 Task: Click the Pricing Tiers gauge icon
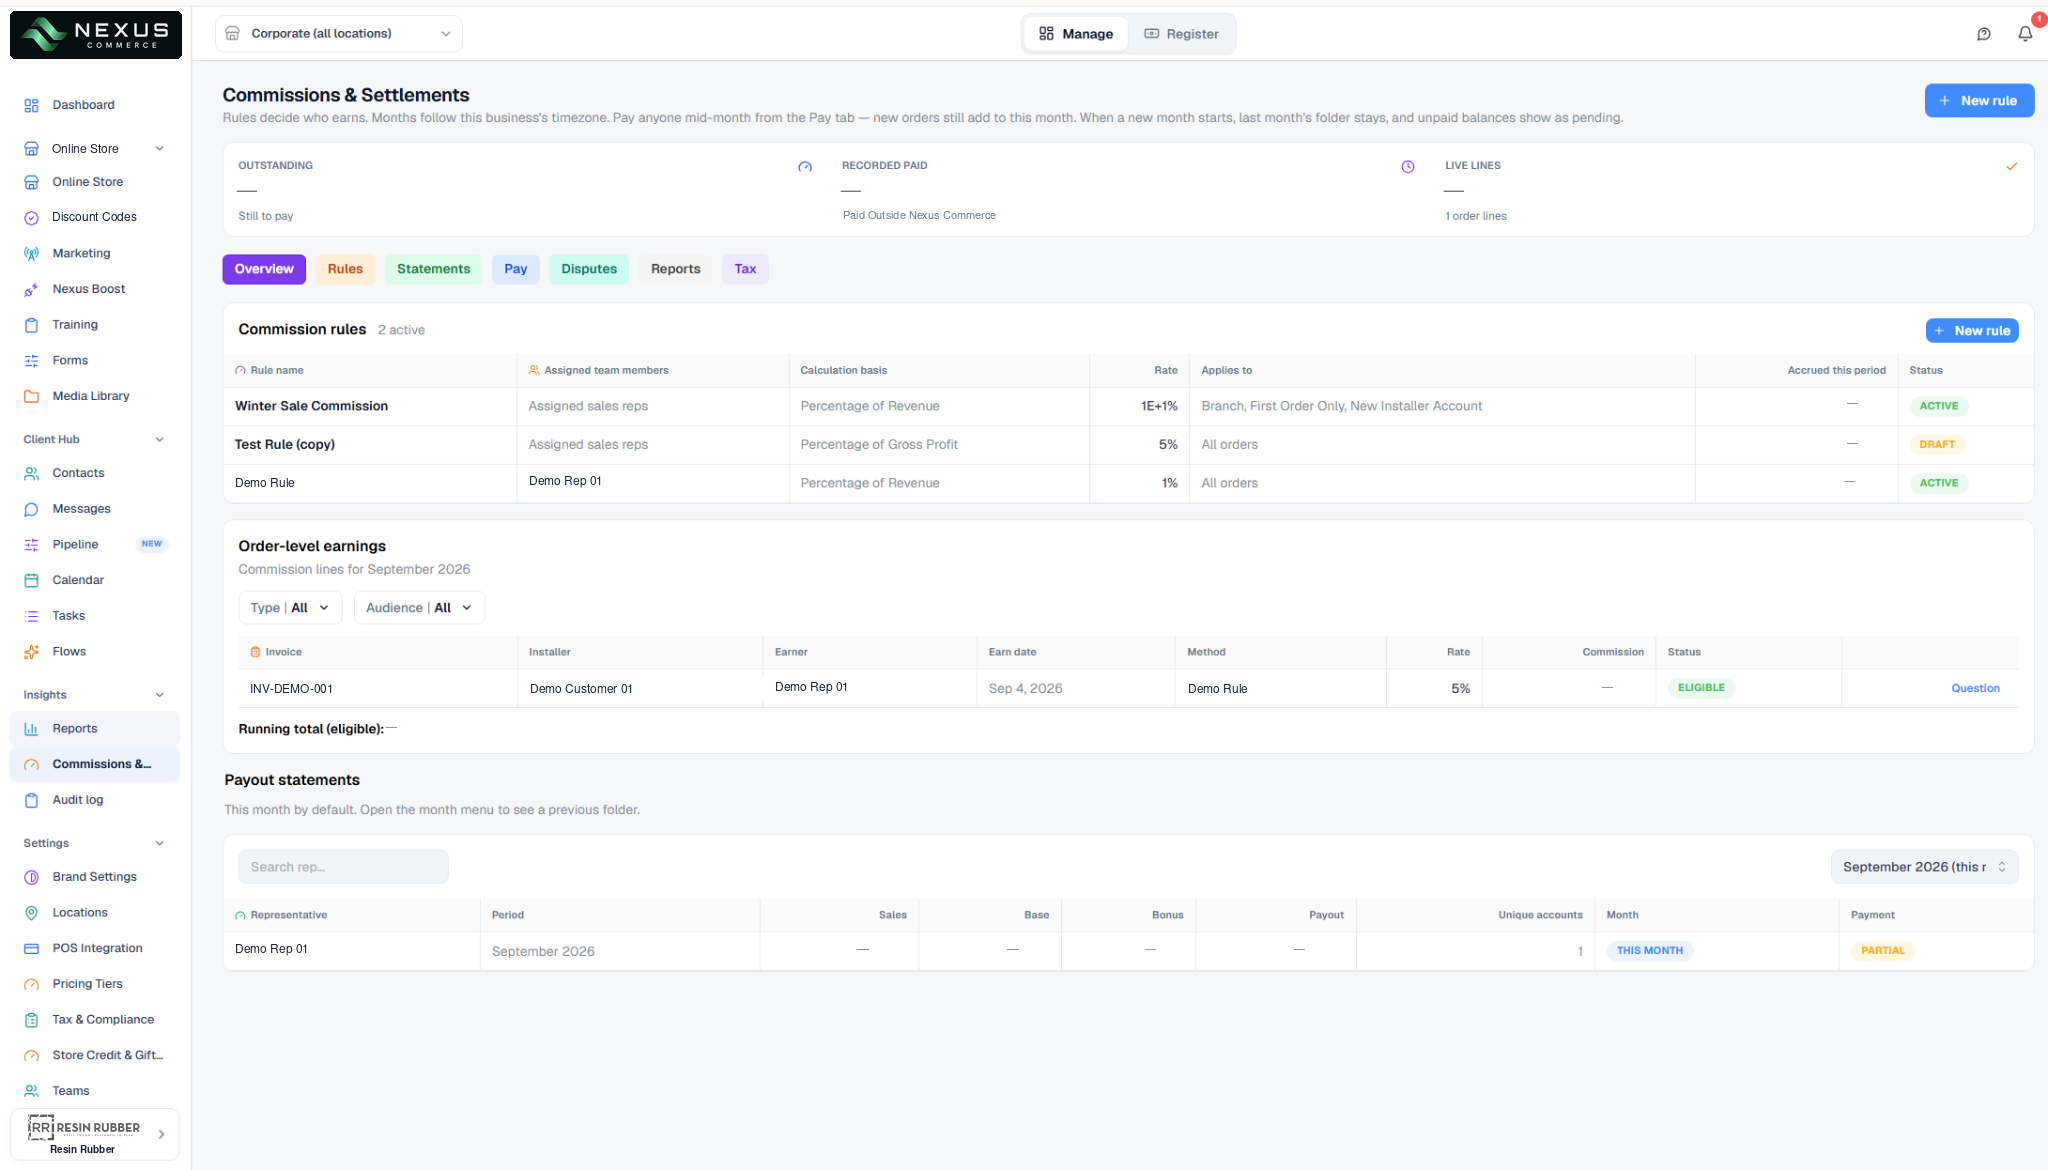tap(31, 984)
